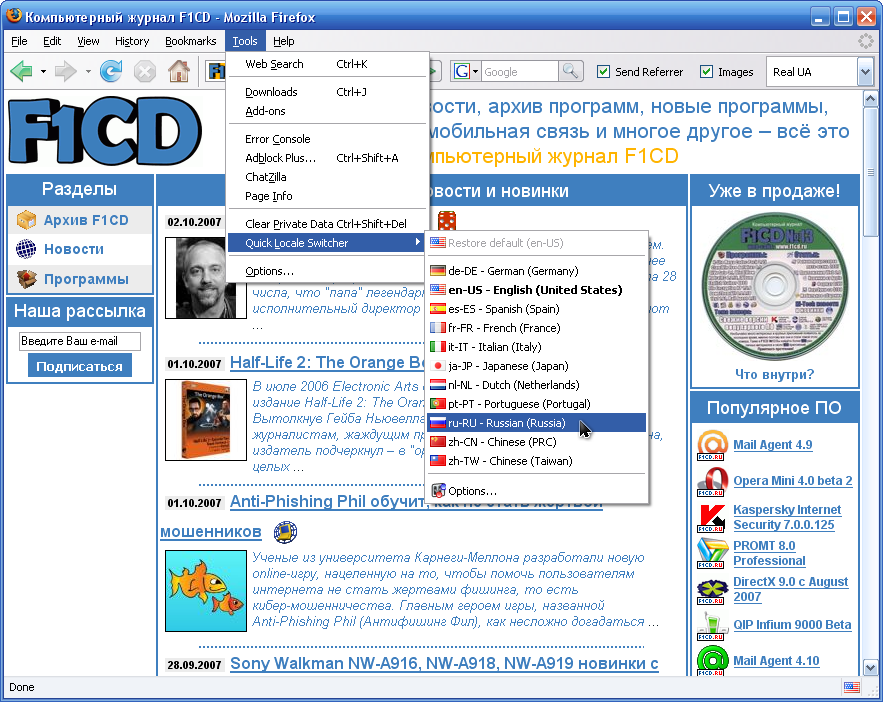Click the Firefox throbber activity icon

(x=866, y=41)
